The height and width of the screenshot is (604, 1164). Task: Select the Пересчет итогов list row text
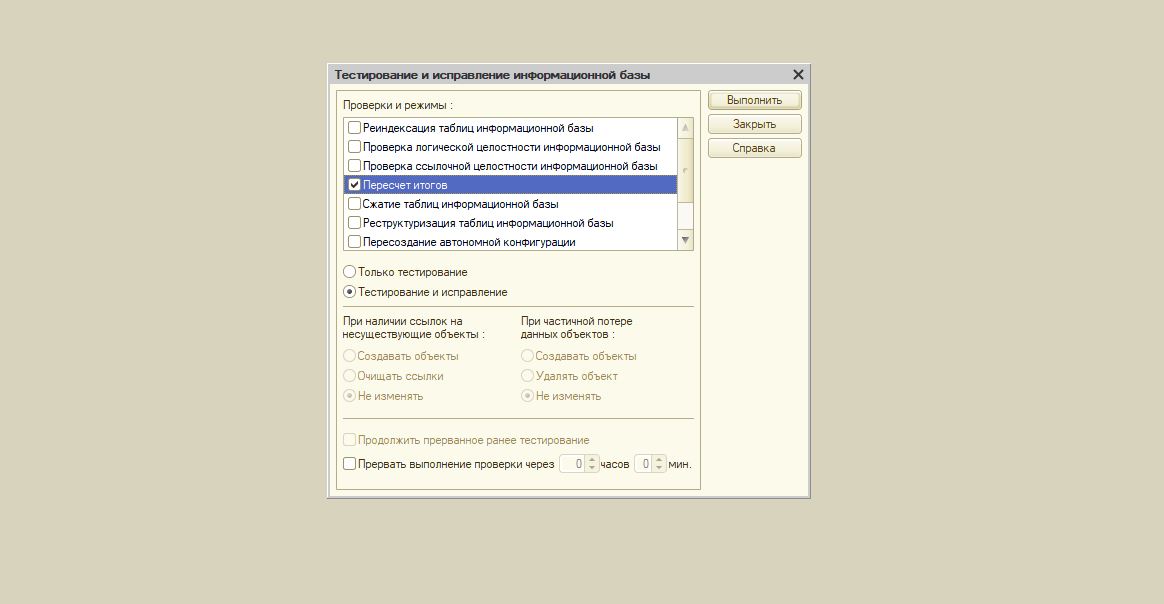click(x=405, y=185)
